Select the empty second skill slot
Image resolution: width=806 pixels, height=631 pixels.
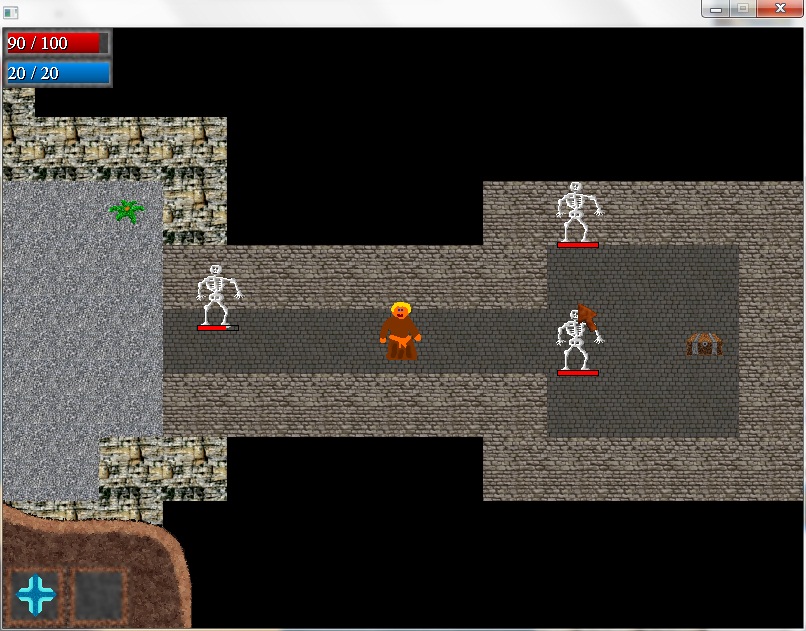point(100,594)
